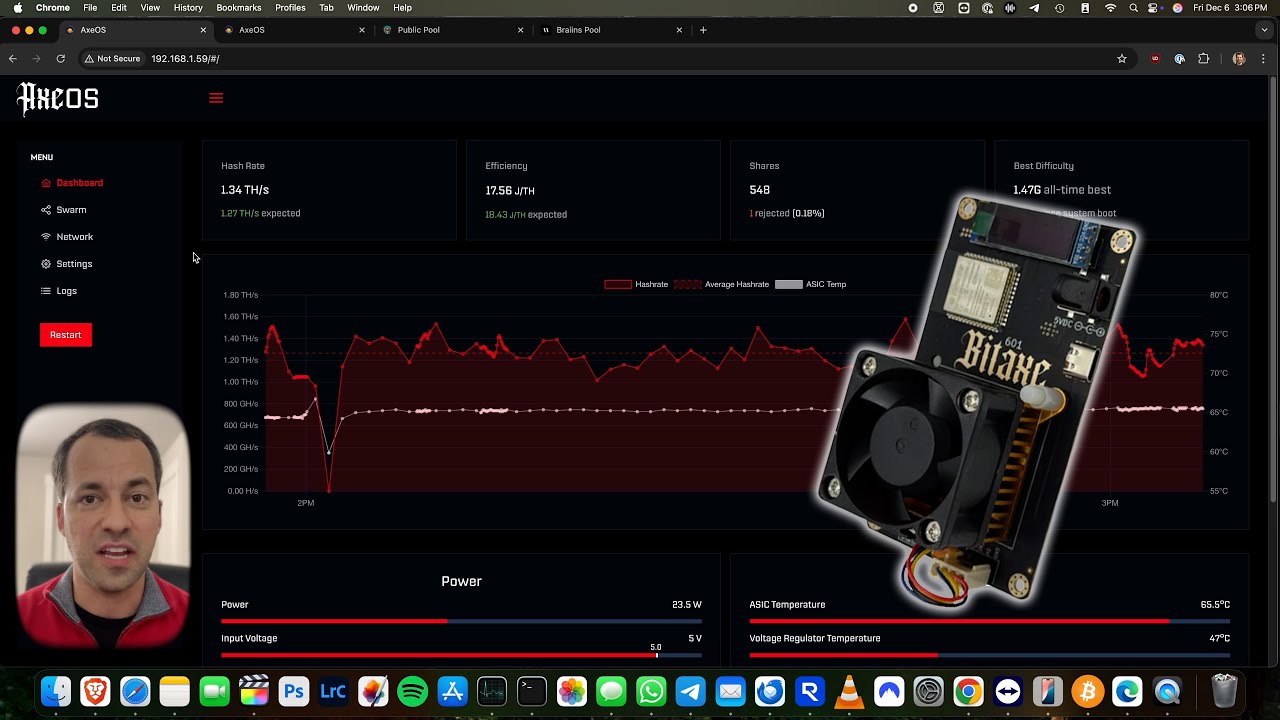Image resolution: width=1280 pixels, height=720 pixels.
Task: Open the Trash in the Dock
Action: (1224, 691)
